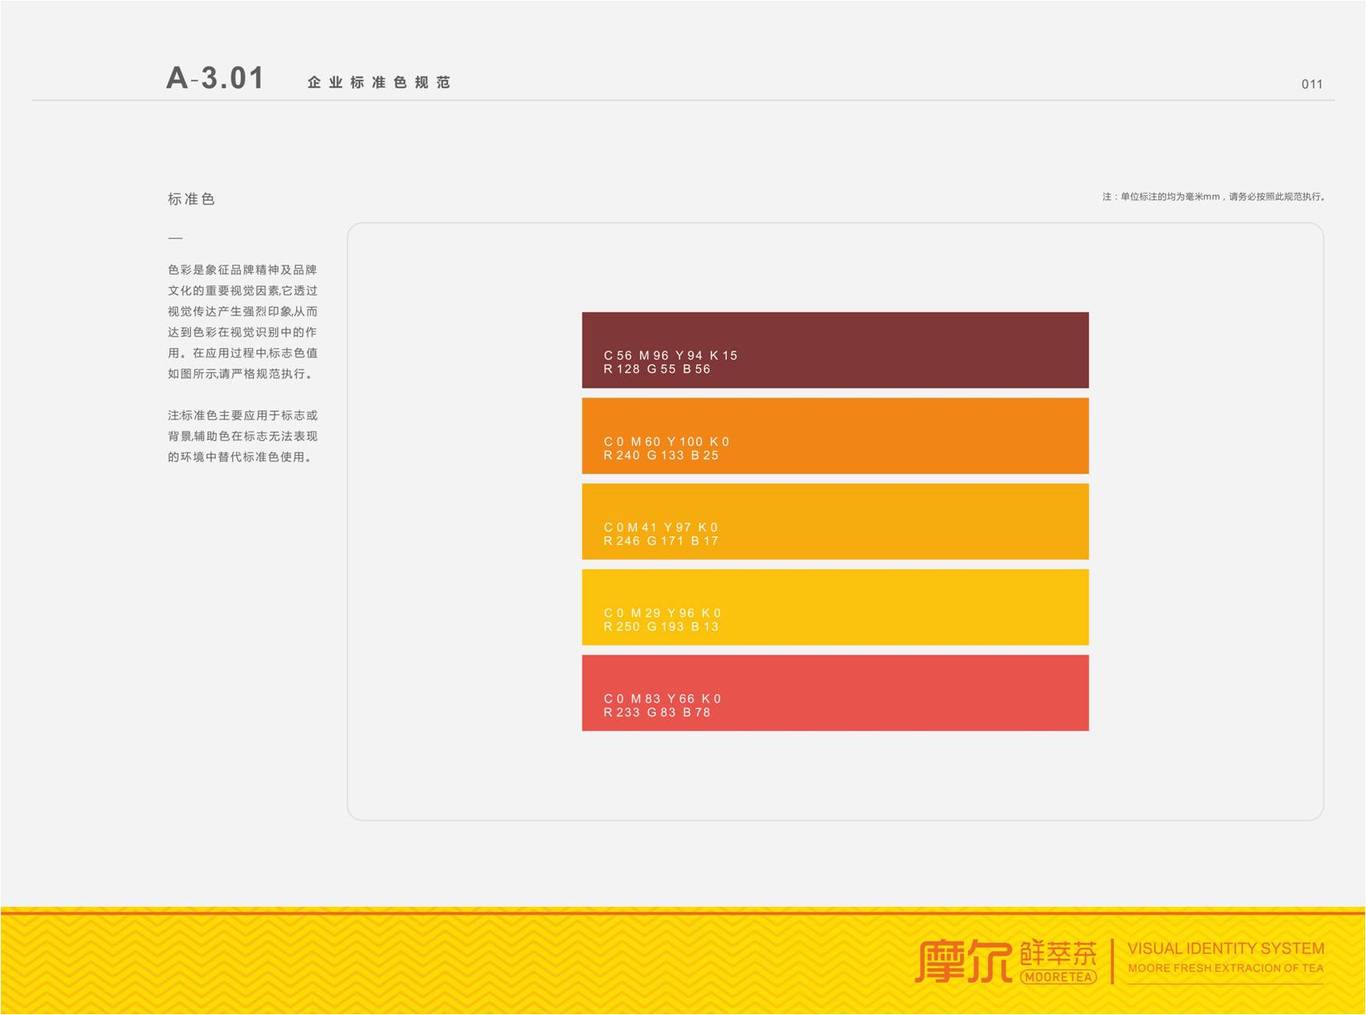
Task: Click the paragraph starting '色彩是象征品牌精神'
Action: (243, 322)
